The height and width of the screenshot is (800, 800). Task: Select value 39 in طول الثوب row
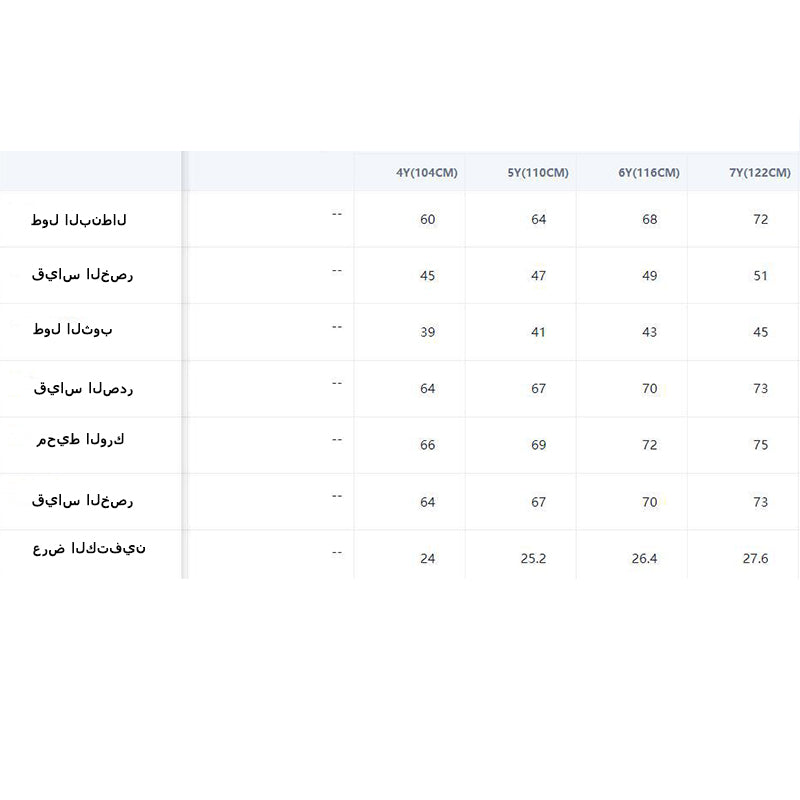tap(428, 332)
